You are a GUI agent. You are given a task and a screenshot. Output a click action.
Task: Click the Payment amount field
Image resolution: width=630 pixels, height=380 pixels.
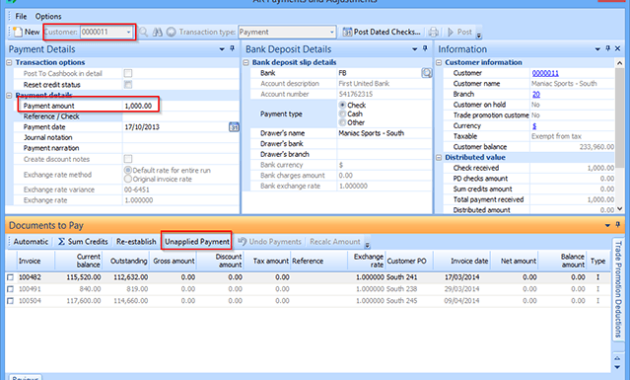tap(180, 106)
